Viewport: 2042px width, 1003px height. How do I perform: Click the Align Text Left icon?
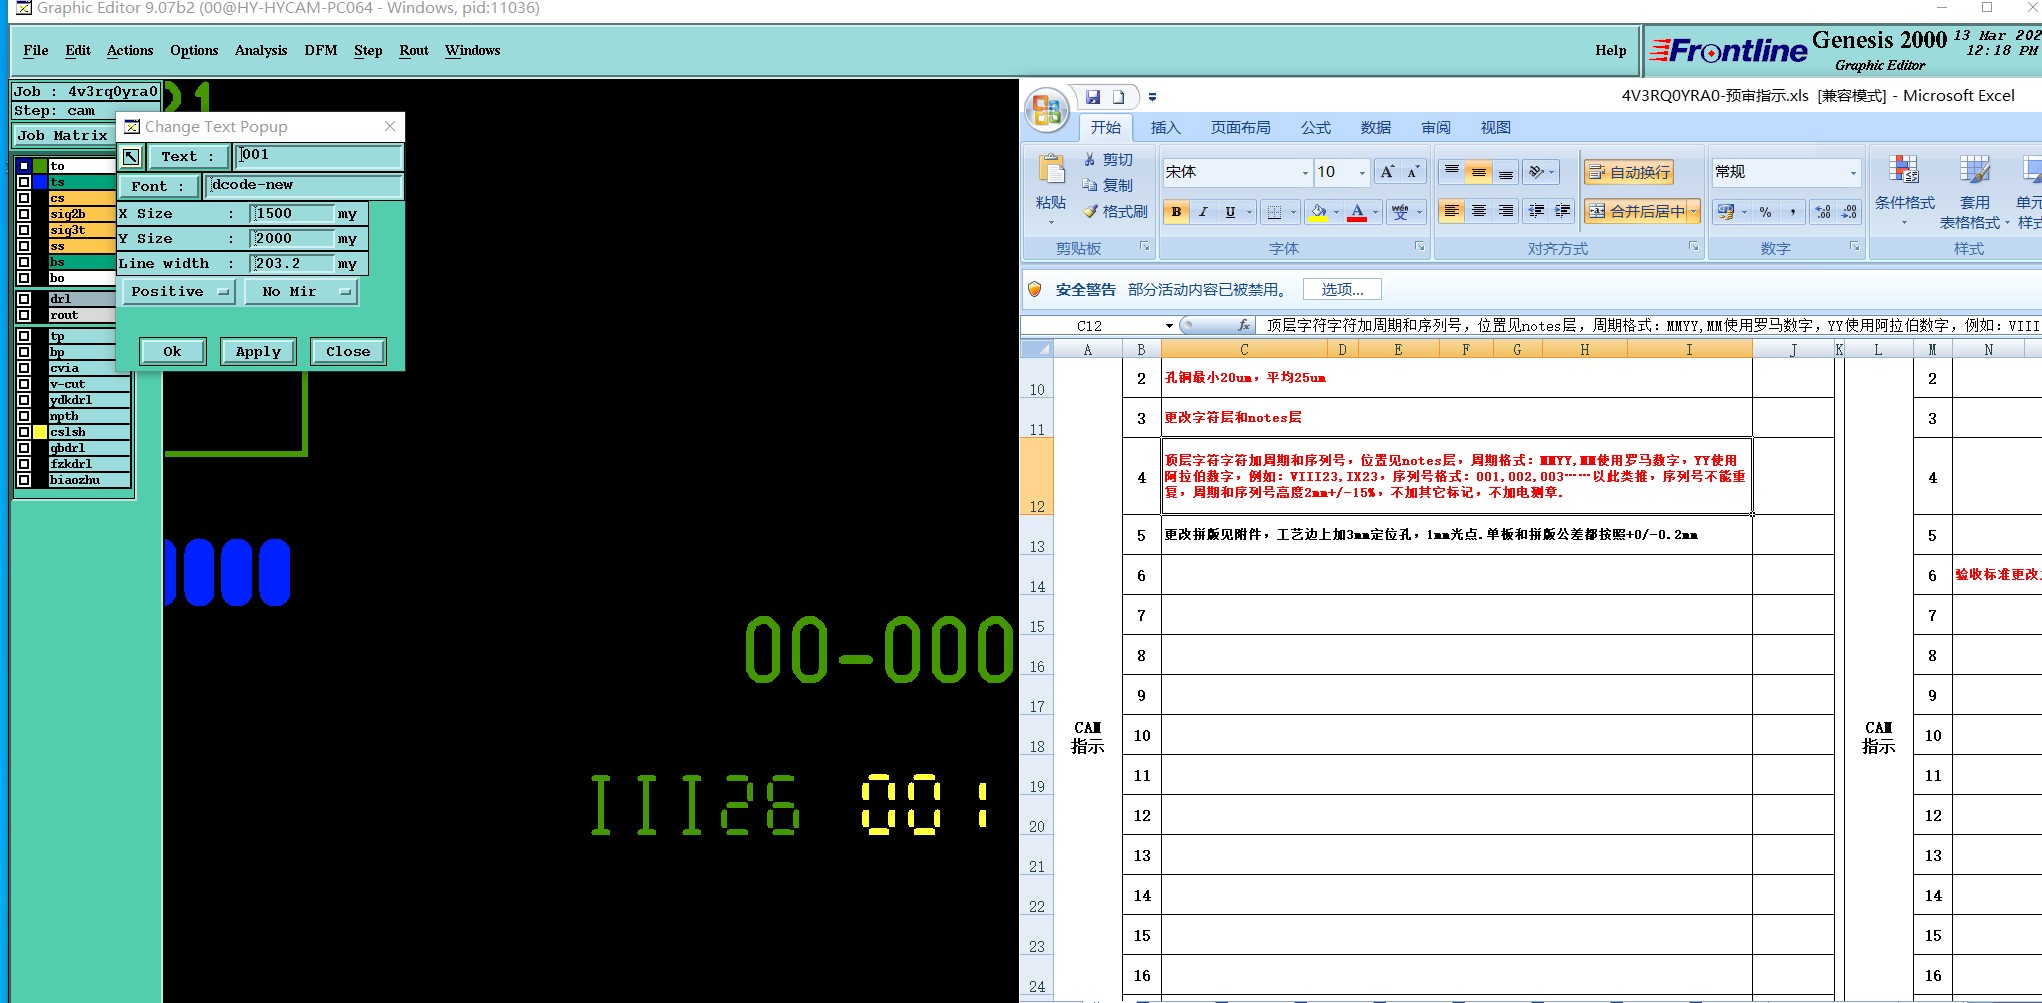point(1452,211)
